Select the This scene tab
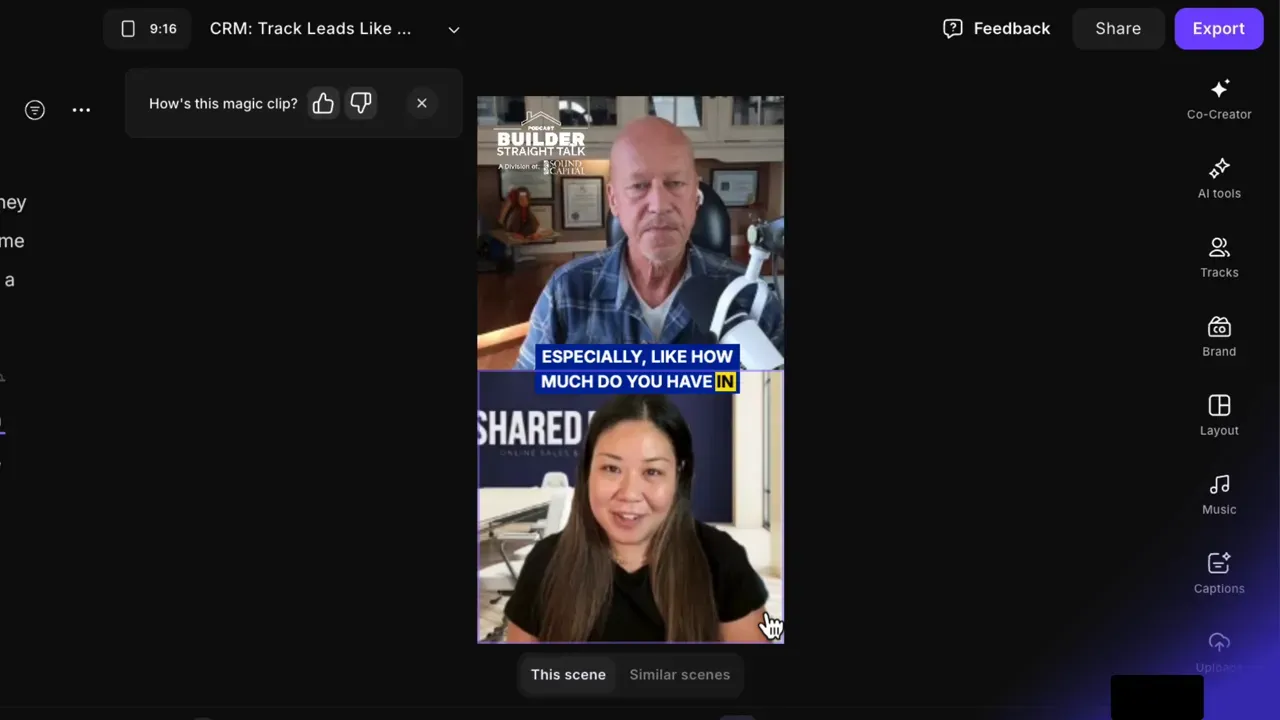Screen dimensions: 1280x720 pyautogui.click(x=568, y=675)
